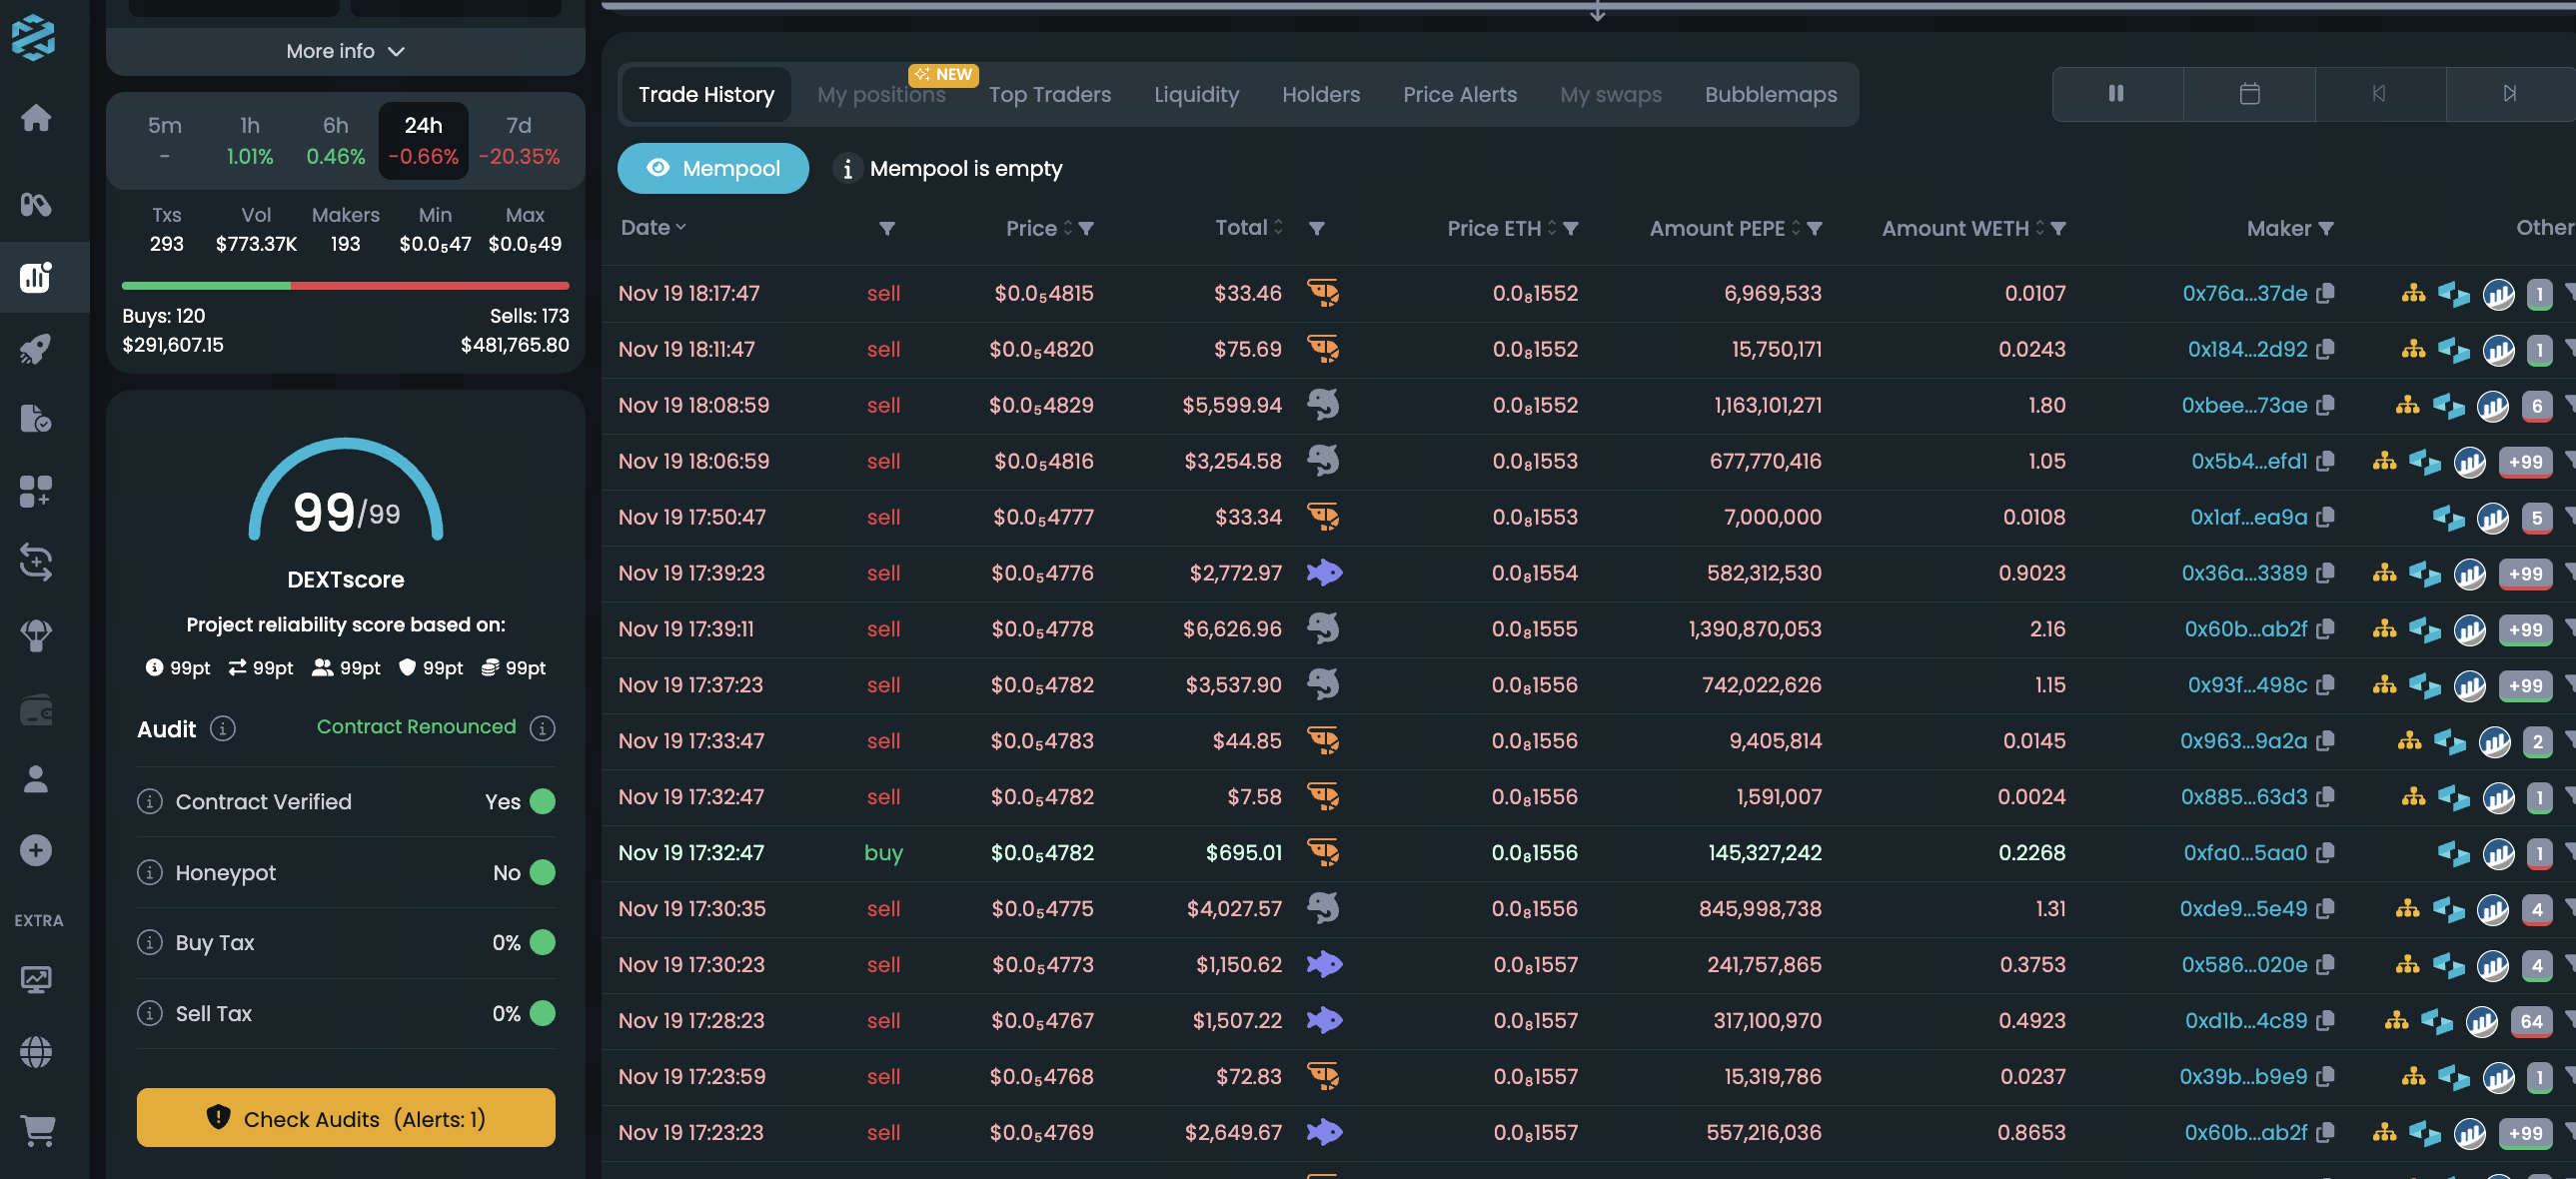Select the 7d timeframe
The width and height of the screenshot is (2576, 1179).
click(x=518, y=140)
